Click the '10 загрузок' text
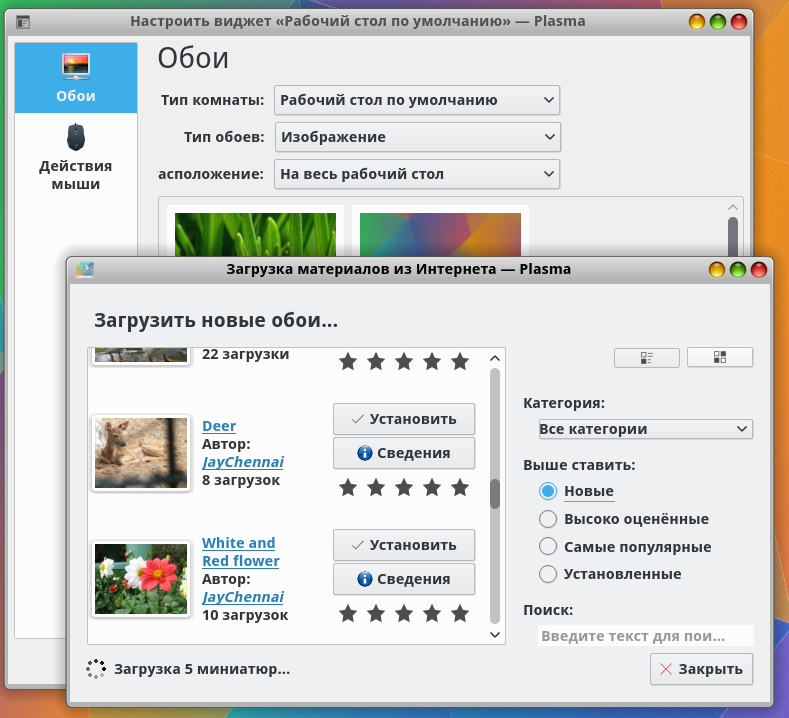789x718 pixels. [x=245, y=615]
